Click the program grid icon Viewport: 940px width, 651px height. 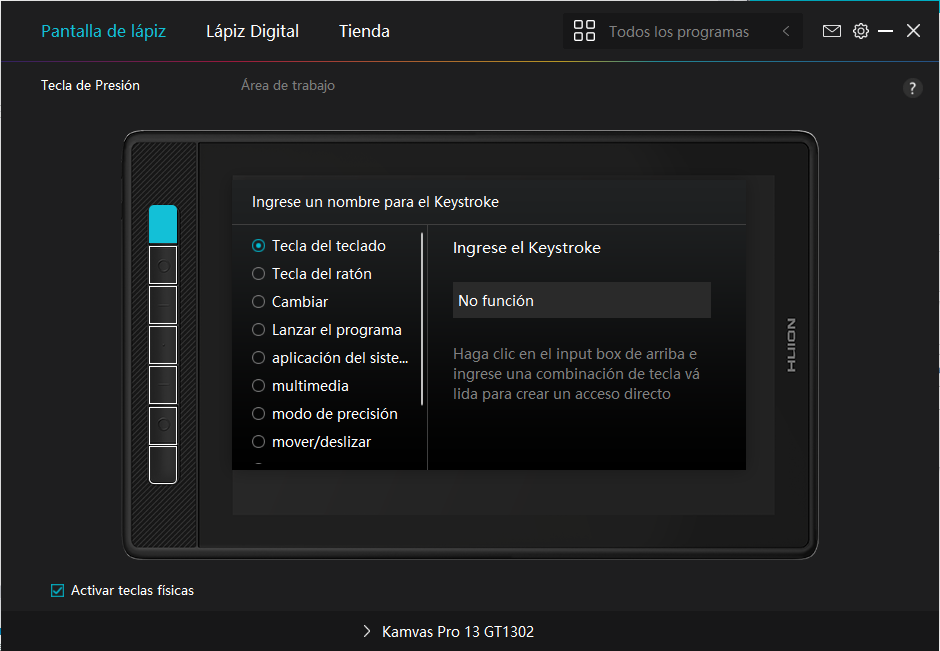click(584, 31)
